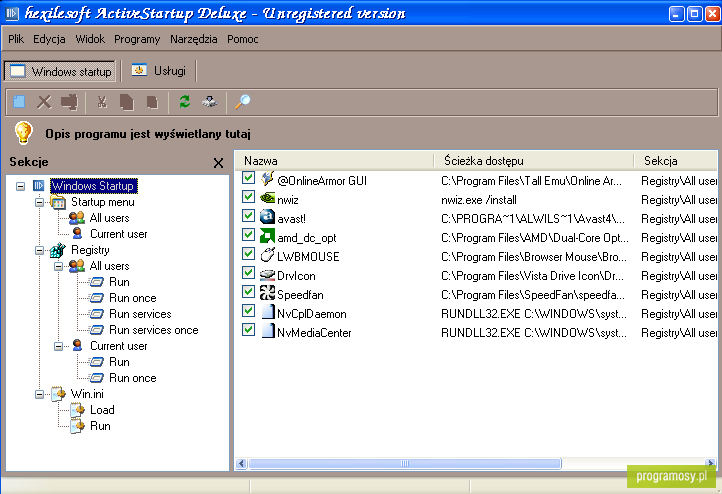
Task: Select the LWBMOUSE mouse icon
Action: (x=267, y=255)
